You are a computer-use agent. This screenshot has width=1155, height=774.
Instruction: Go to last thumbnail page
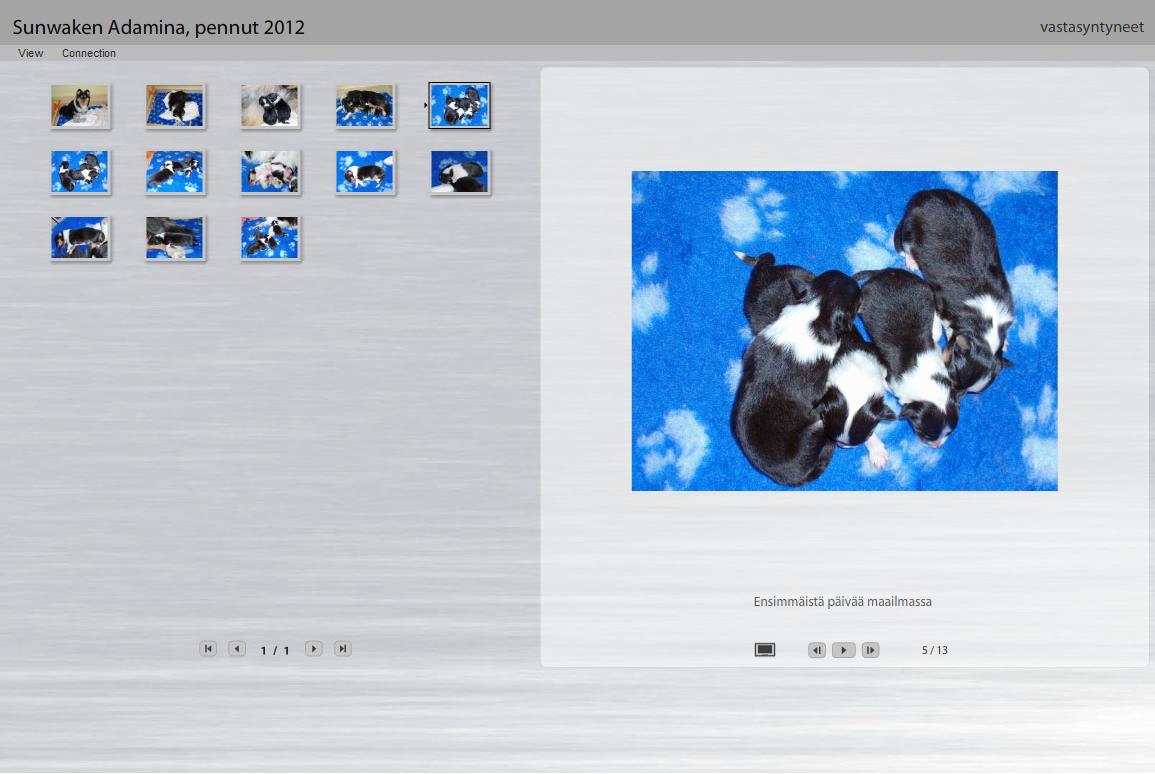[x=343, y=649]
